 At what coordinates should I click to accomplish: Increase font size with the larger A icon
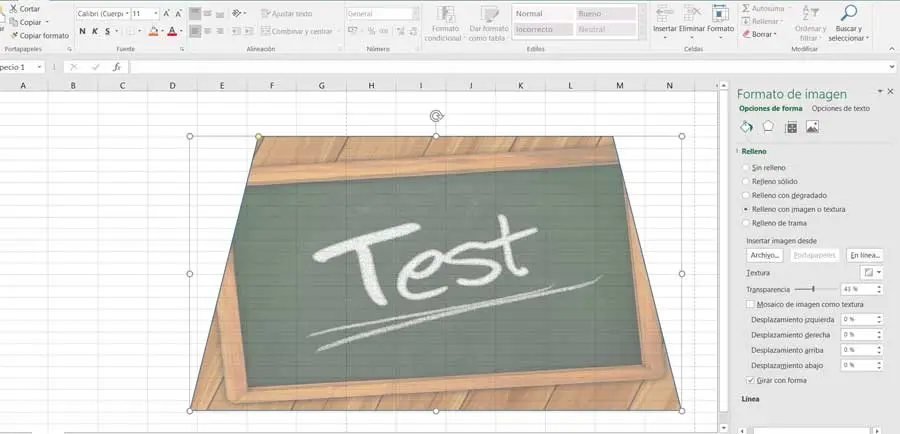tap(166, 13)
